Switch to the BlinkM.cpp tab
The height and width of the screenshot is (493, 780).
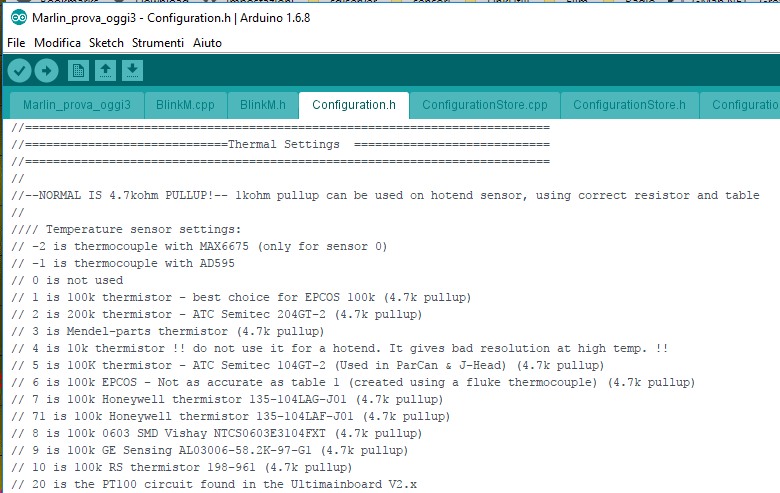pyautogui.click(x=185, y=105)
